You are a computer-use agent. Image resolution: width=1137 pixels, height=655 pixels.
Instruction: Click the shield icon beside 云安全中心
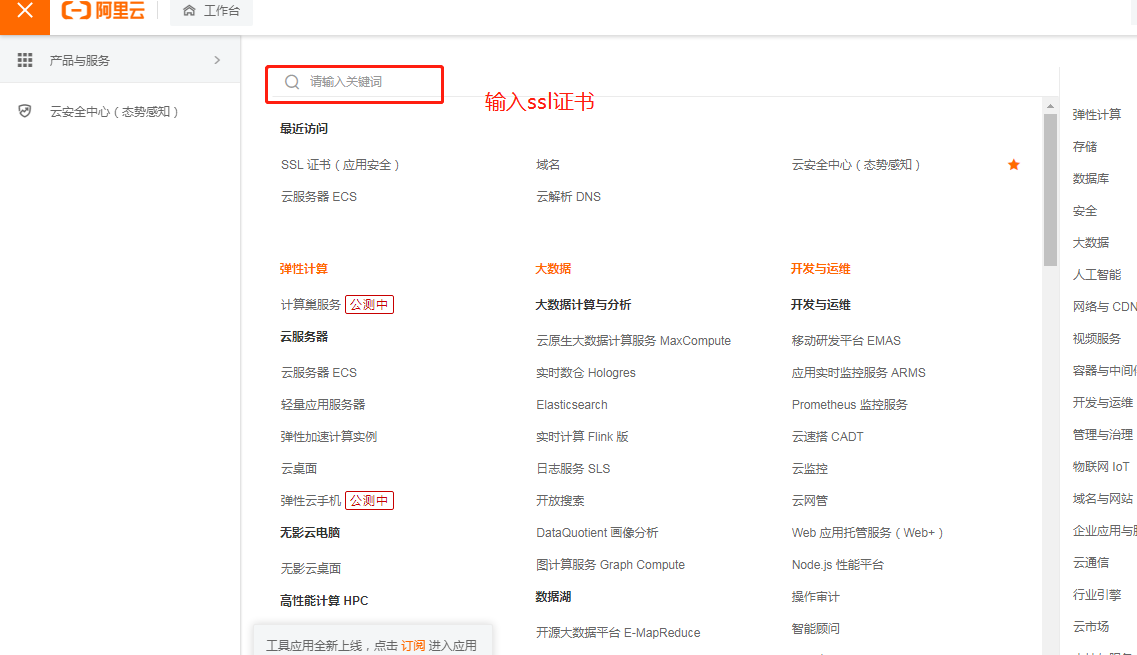point(25,111)
